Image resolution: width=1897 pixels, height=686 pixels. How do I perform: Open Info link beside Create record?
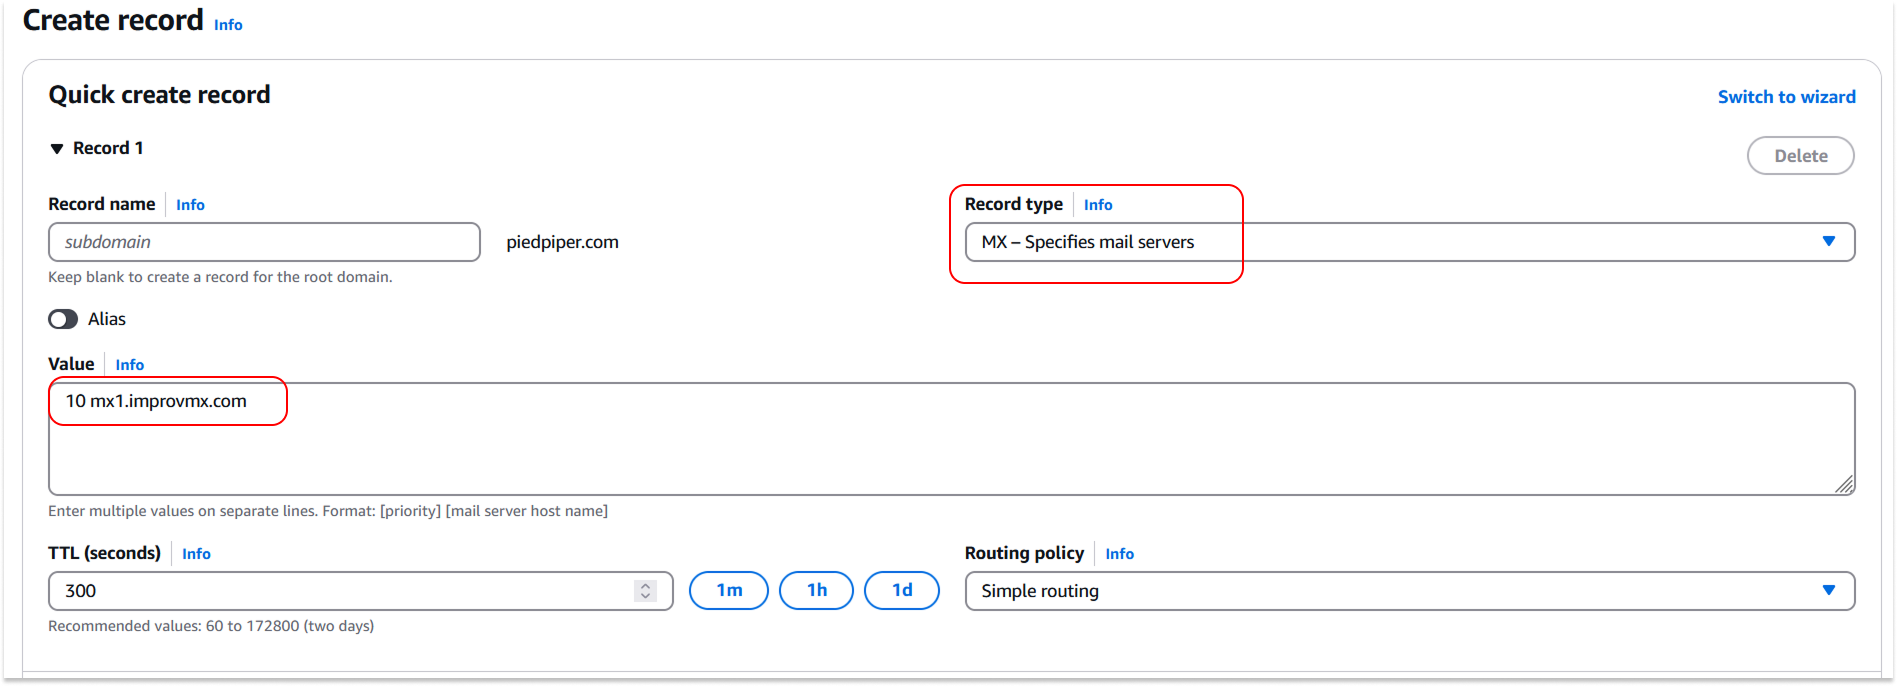point(228,25)
